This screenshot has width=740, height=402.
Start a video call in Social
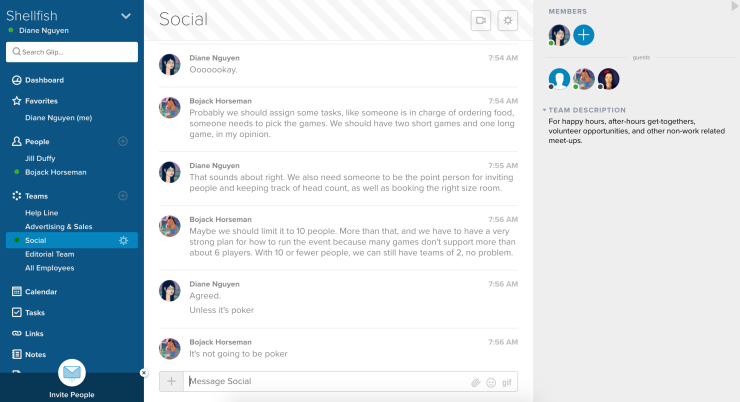(x=480, y=21)
